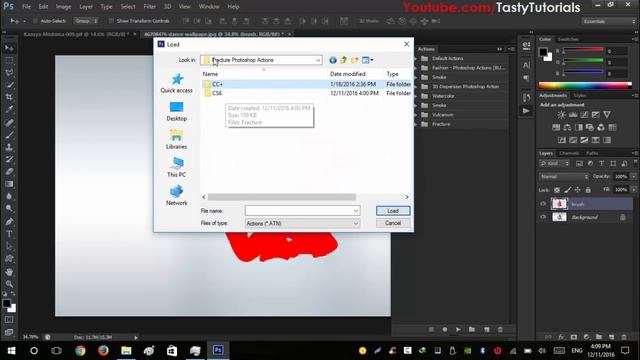This screenshot has width=640, height=360.
Task: Select the Pen tool
Action: coord(9,222)
